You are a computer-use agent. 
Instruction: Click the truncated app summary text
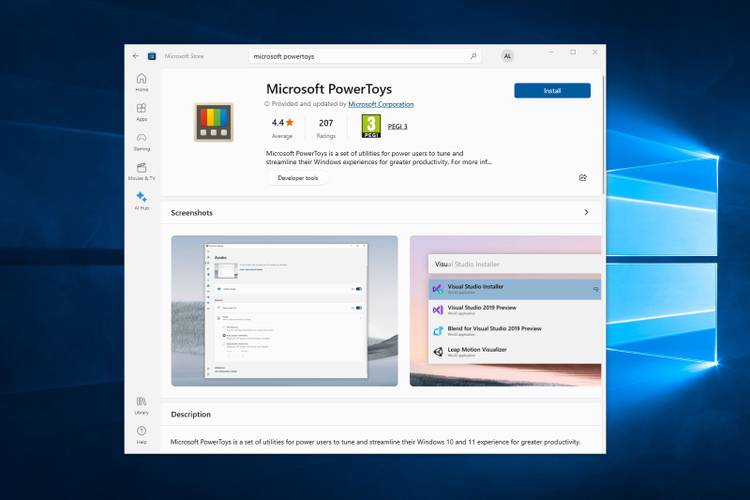378,157
